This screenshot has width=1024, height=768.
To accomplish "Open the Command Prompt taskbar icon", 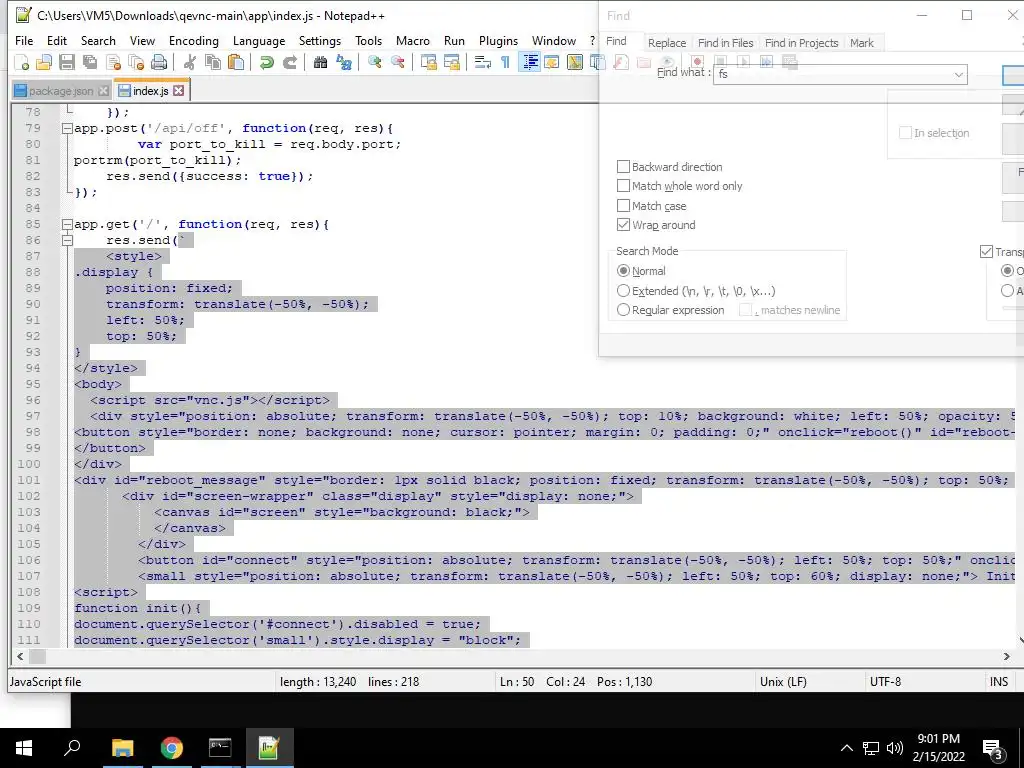I will click(220, 748).
